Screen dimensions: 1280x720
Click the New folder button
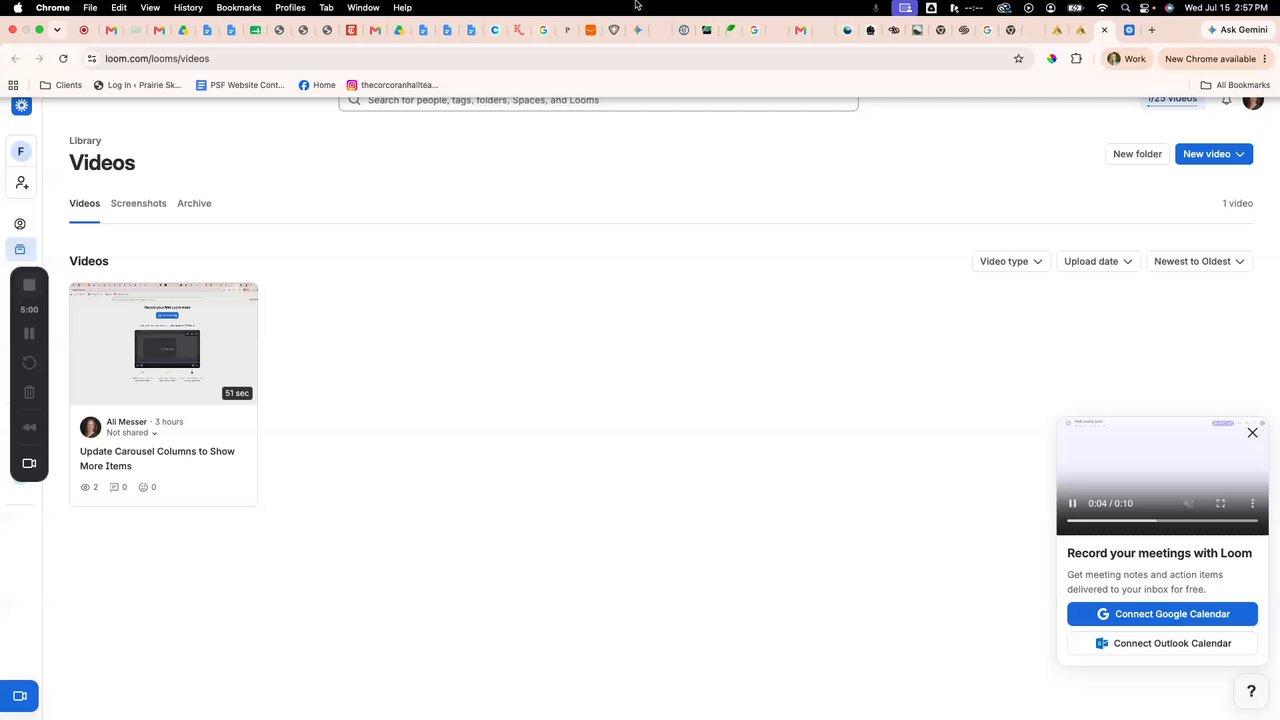click(1137, 154)
